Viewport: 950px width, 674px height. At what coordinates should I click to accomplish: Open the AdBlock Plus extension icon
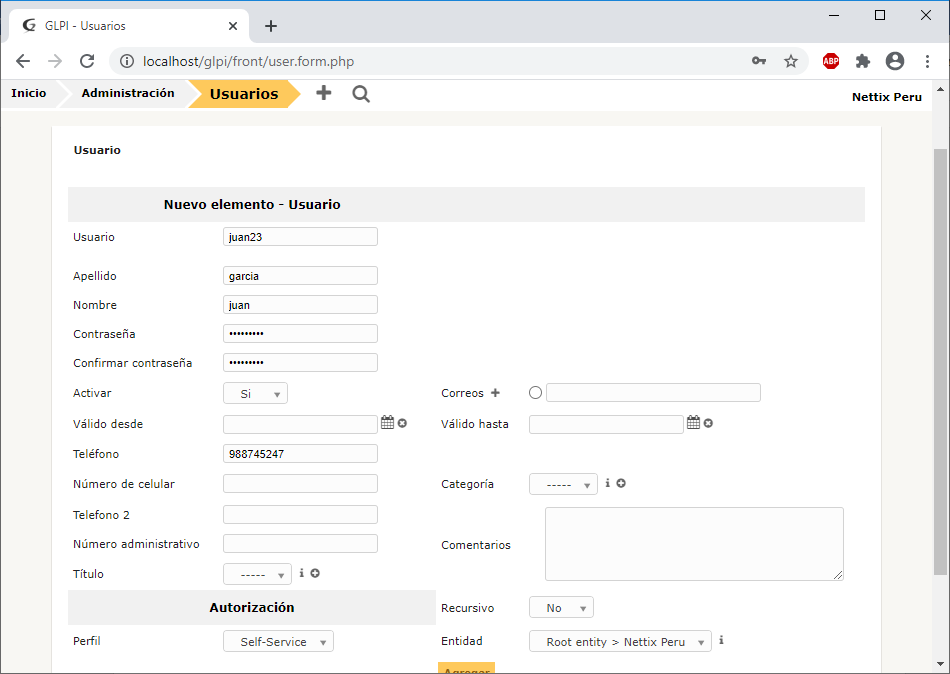pos(831,61)
